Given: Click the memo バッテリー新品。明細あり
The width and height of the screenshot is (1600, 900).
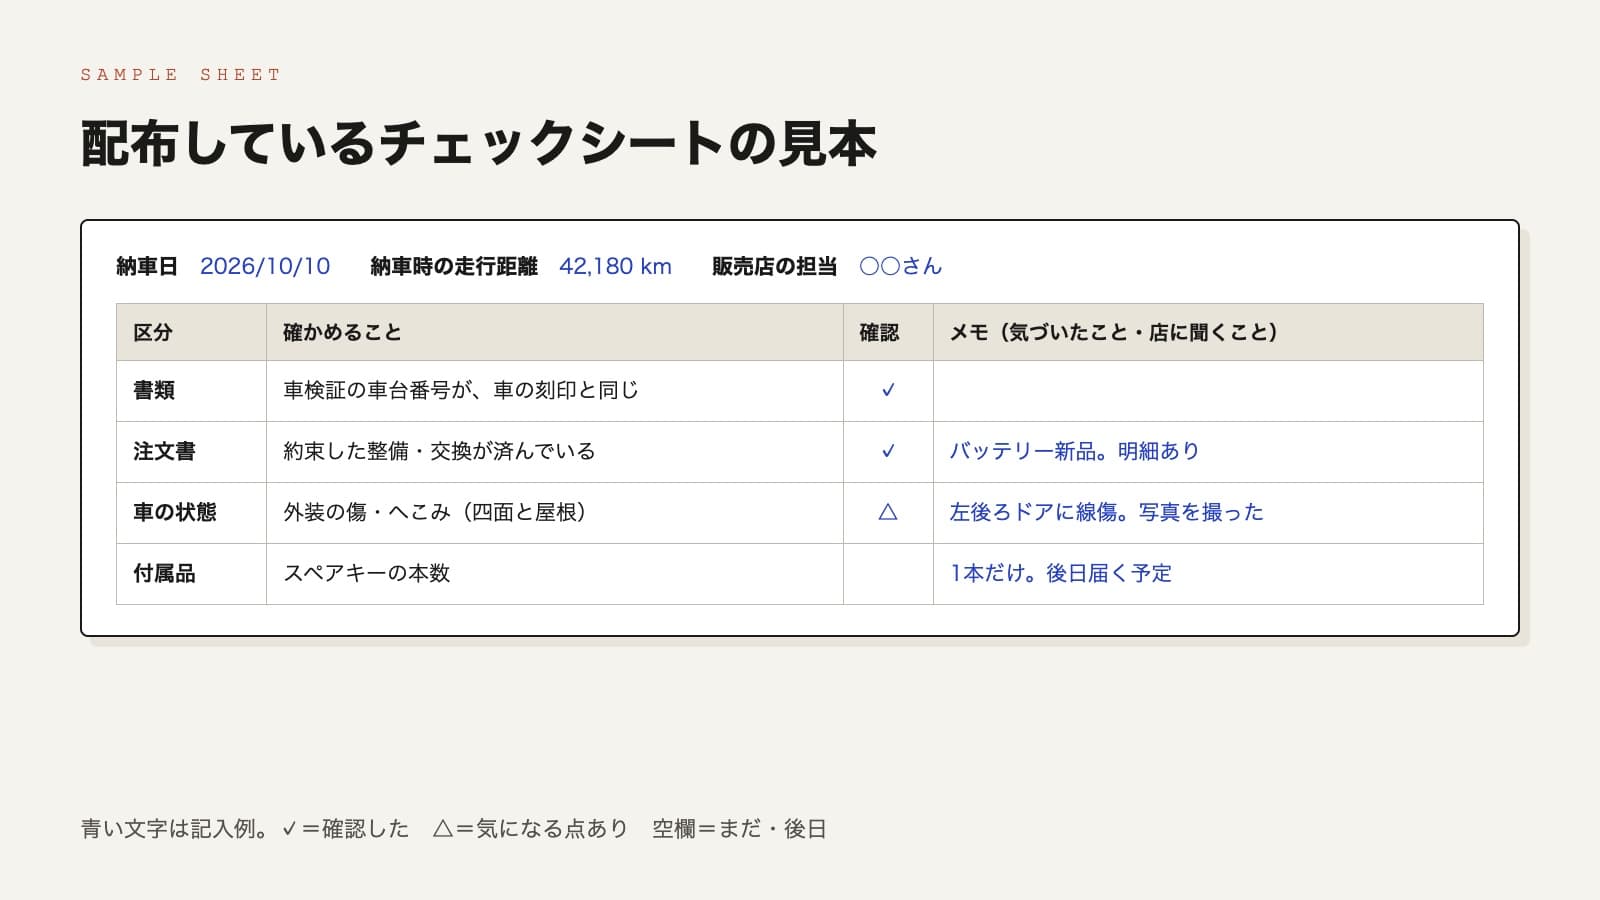Looking at the screenshot, I should click(x=1074, y=451).
